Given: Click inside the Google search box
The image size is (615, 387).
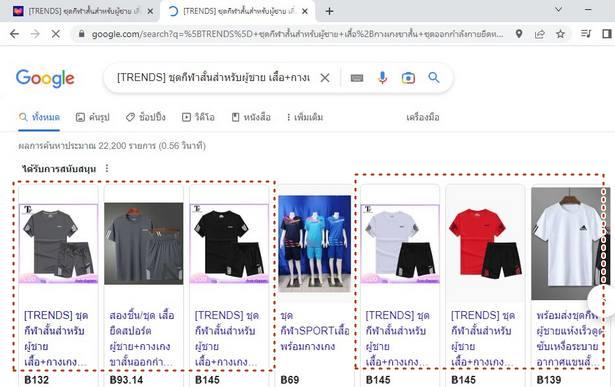Looking at the screenshot, I should [x=213, y=78].
